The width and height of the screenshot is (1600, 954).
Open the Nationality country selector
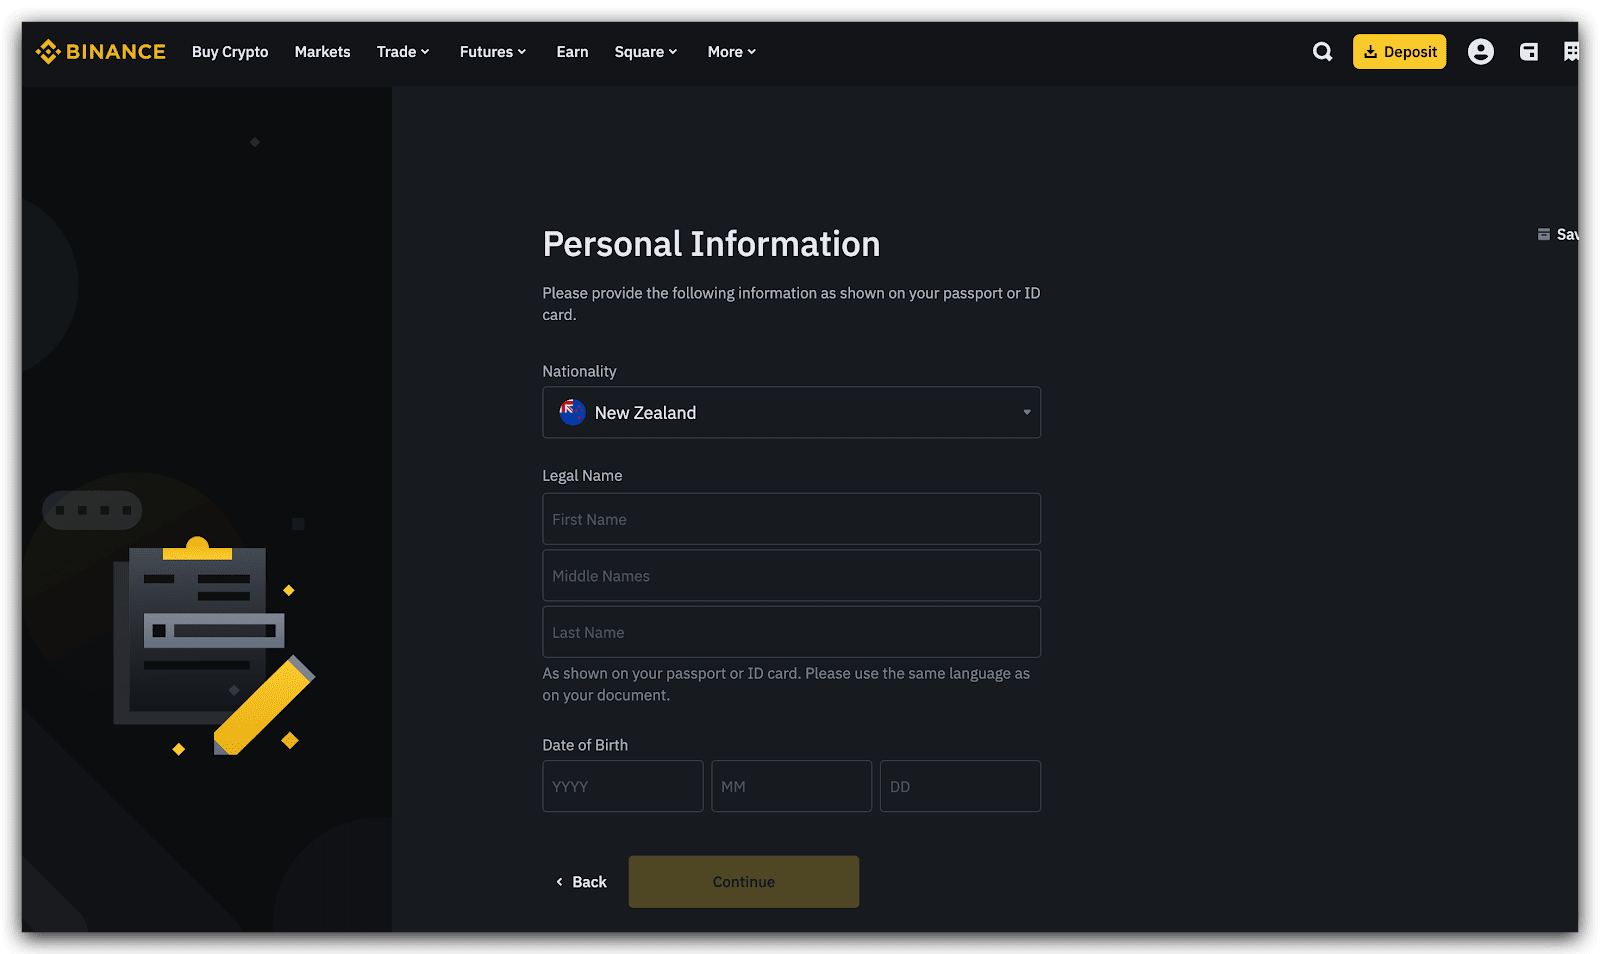[791, 412]
